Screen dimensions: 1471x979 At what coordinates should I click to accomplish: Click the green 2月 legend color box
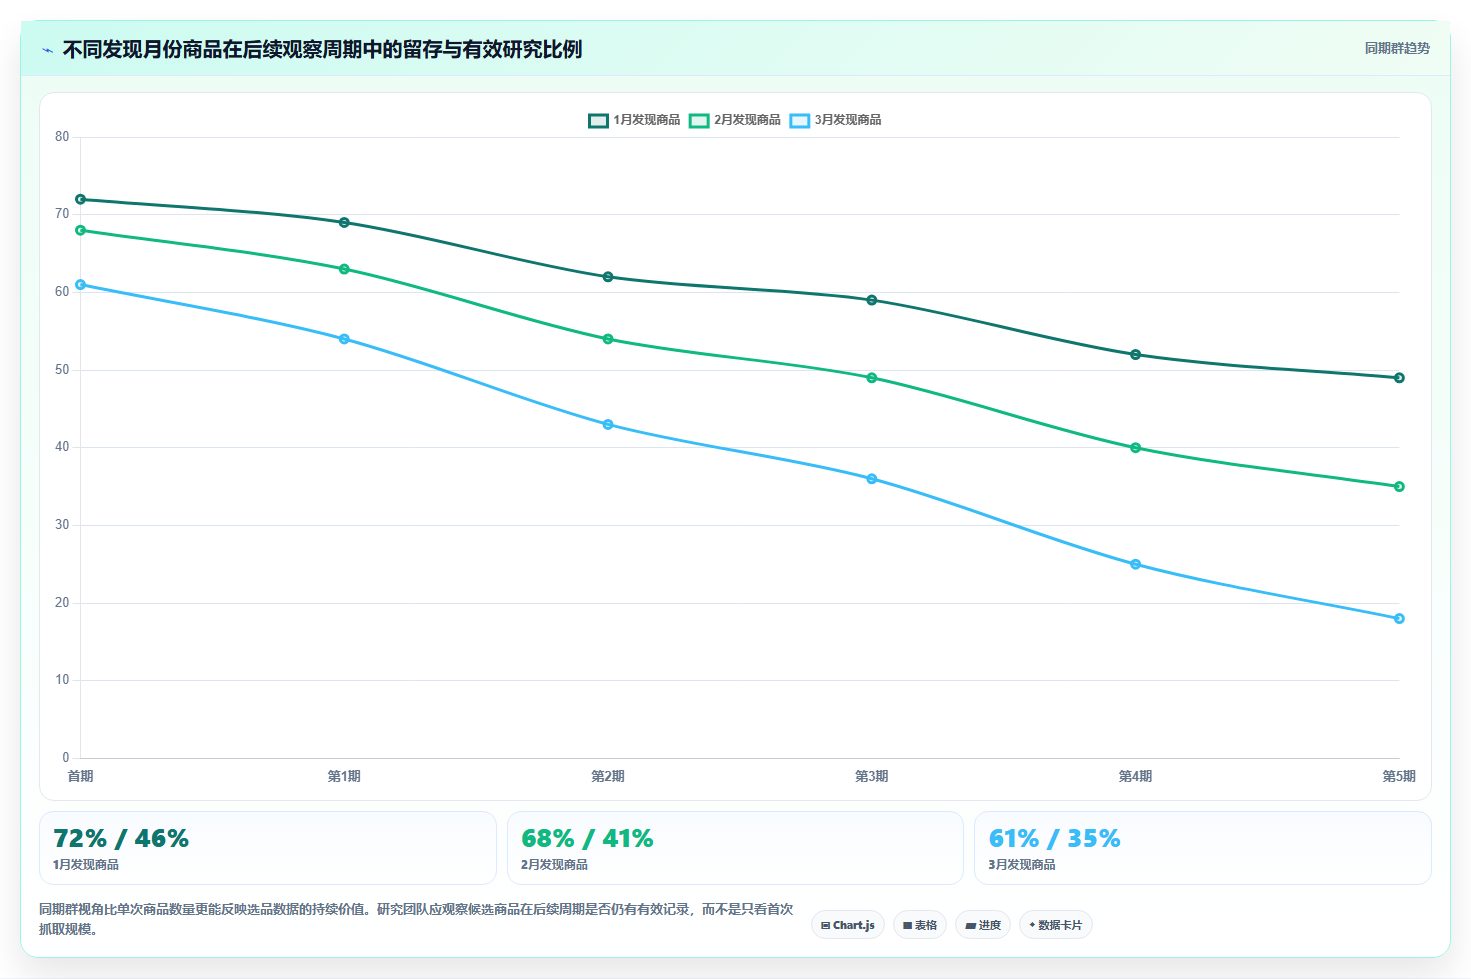coord(699,121)
